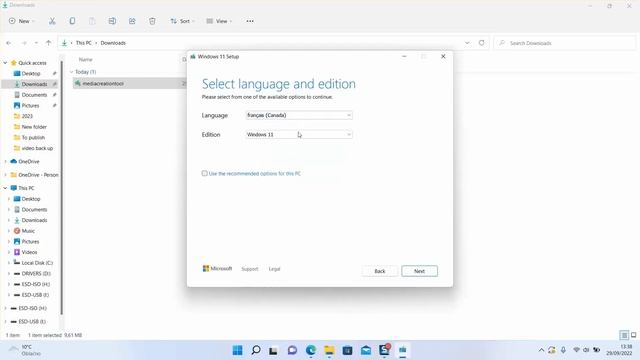Open the Windows 11 Setup taskbar icon
Image resolution: width=640 pixels, height=360 pixels.
[402, 350]
